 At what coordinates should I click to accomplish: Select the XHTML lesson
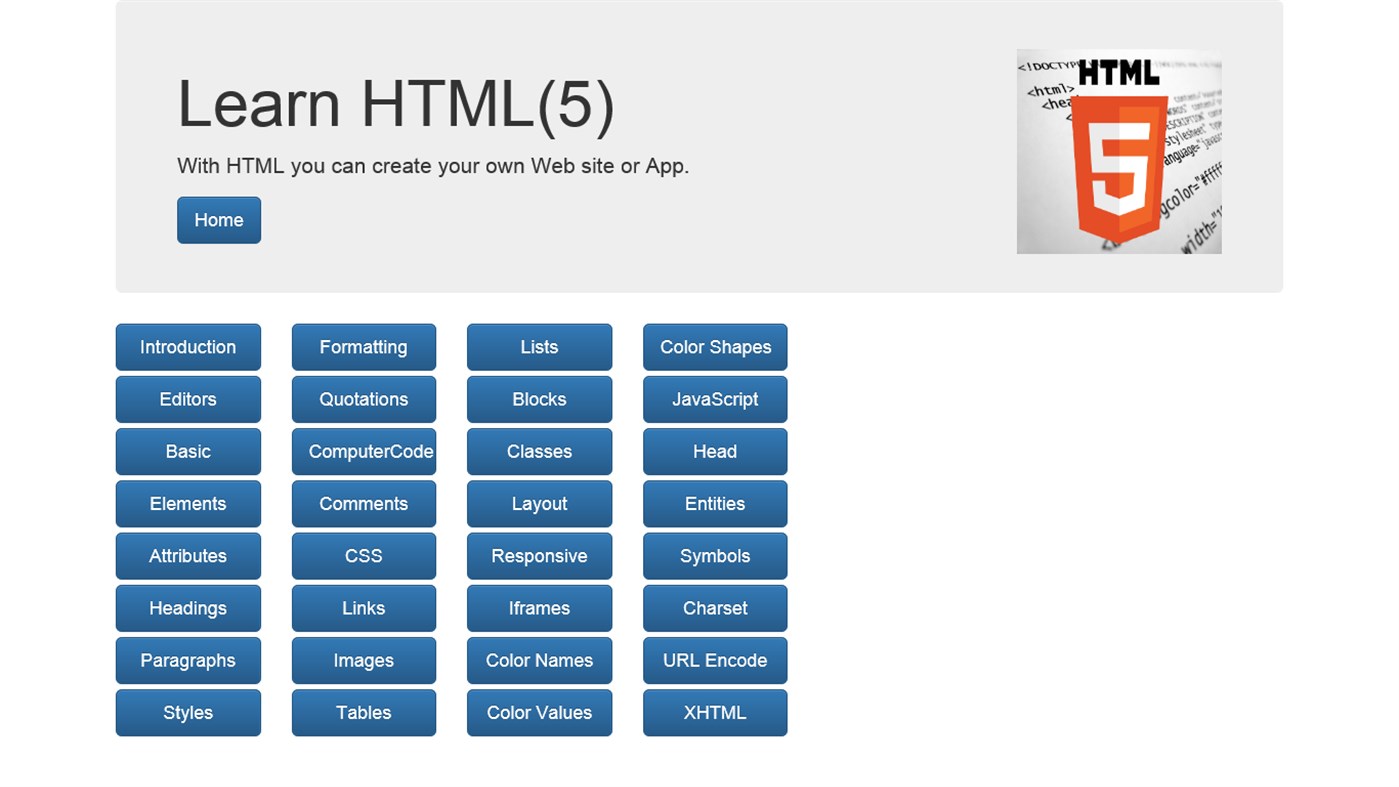click(x=715, y=712)
